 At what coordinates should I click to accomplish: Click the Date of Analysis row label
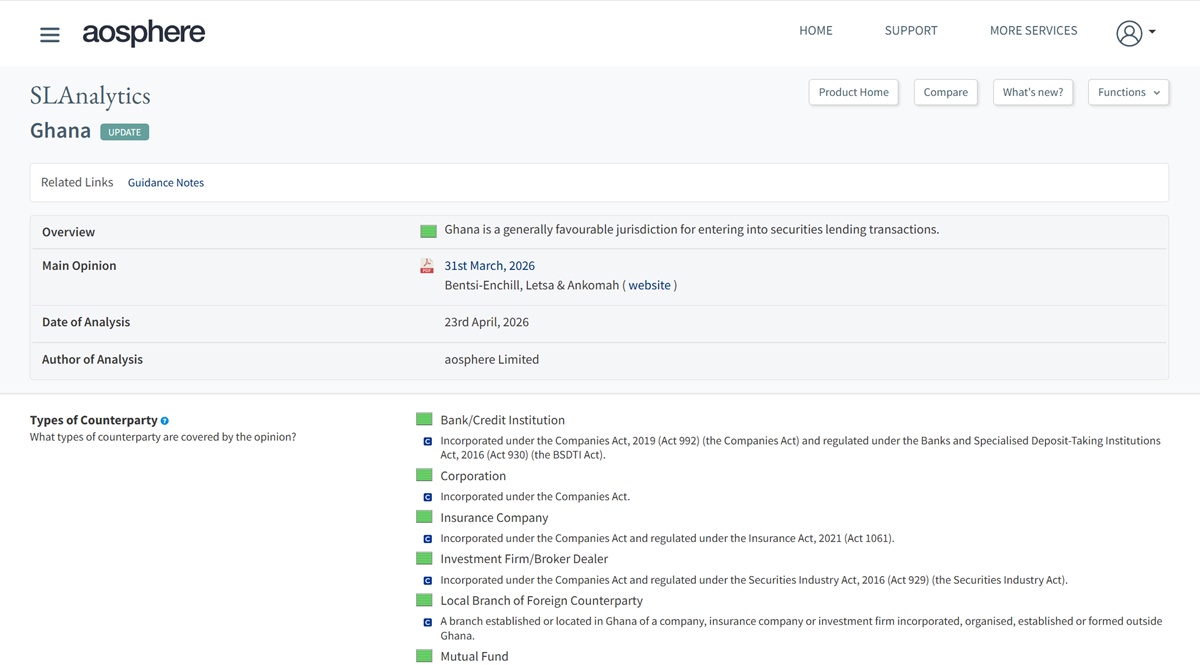click(x=86, y=322)
